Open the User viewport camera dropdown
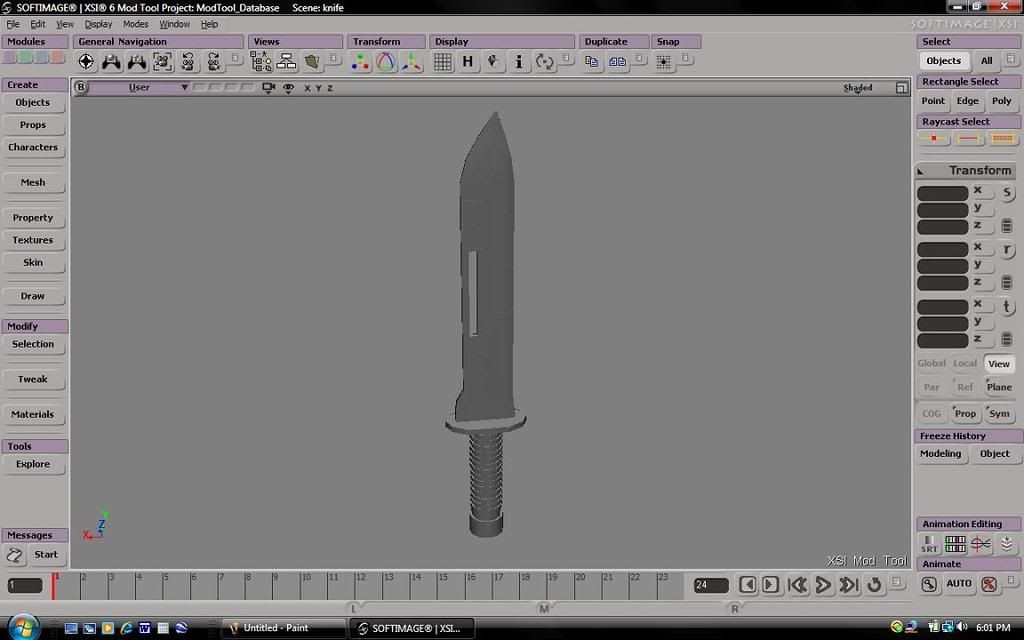Viewport: 1024px width, 640px height. (139, 88)
